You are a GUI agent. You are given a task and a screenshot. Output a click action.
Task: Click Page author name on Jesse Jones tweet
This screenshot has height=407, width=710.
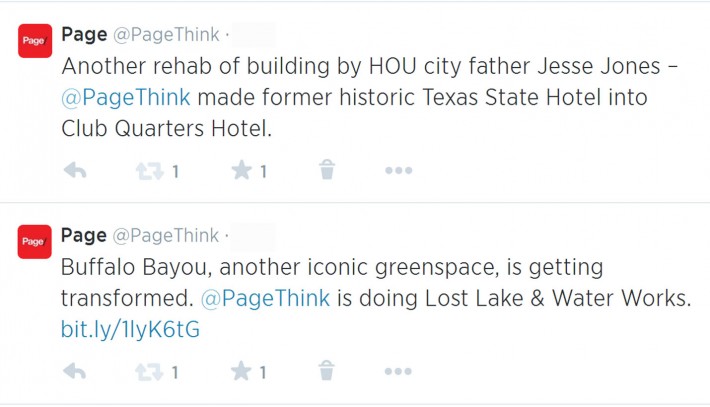point(84,35)
